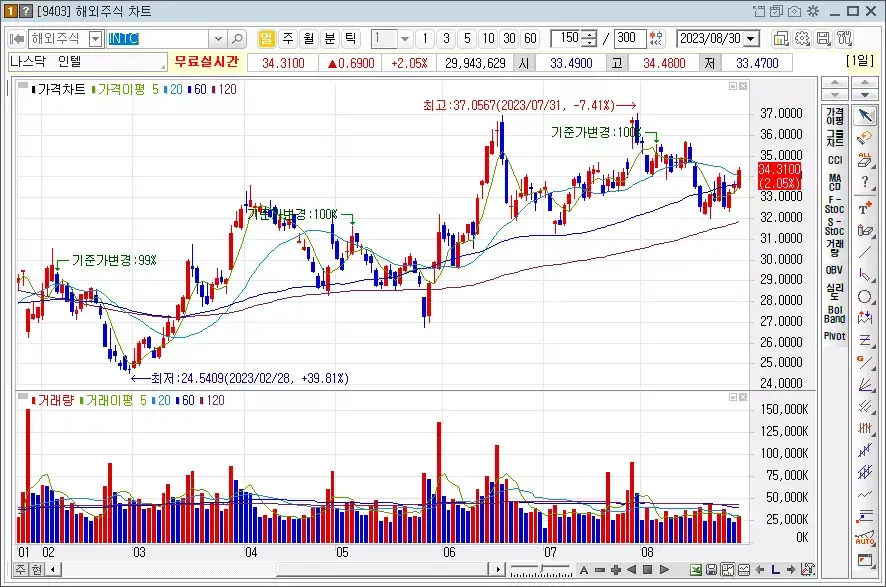Click the AUTO trendline tool icon

click(x=865, y=538)
